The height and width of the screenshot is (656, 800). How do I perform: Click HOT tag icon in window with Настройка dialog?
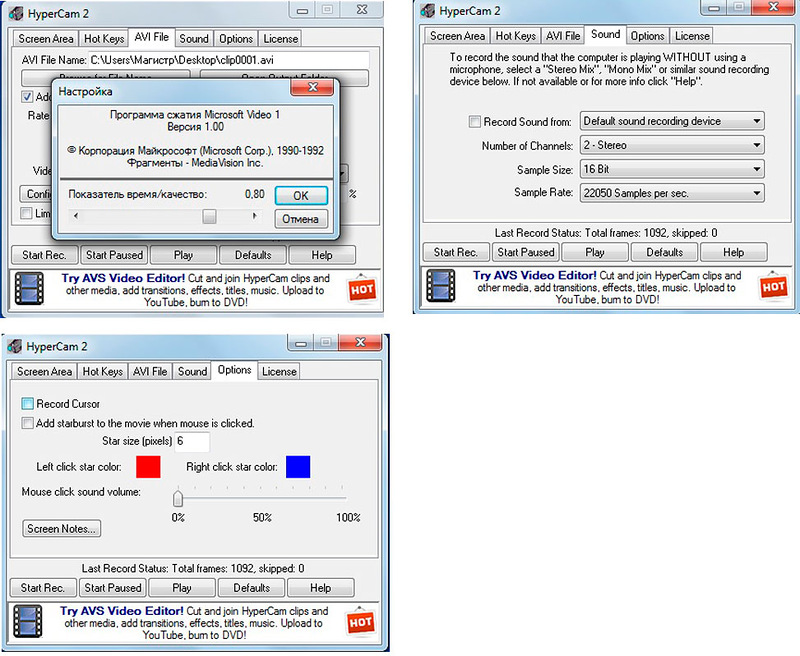click(362, 290)
